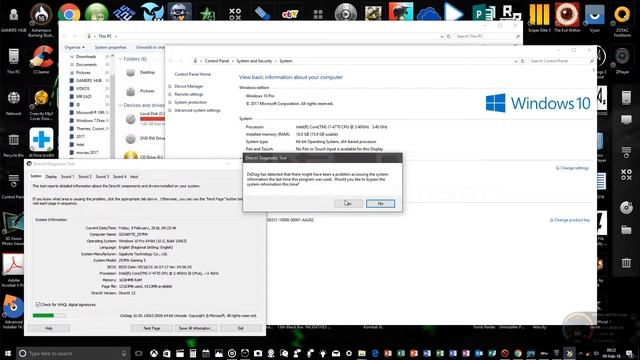Click Yes in the DirectX Diagnostic dialog
640x360 pixels.
click(348, 203)
